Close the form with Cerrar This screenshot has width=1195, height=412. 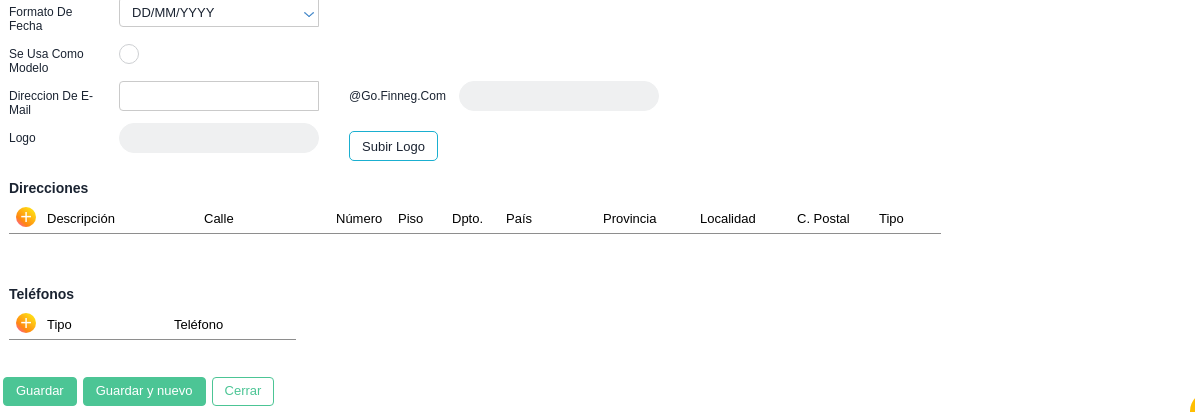243,391
